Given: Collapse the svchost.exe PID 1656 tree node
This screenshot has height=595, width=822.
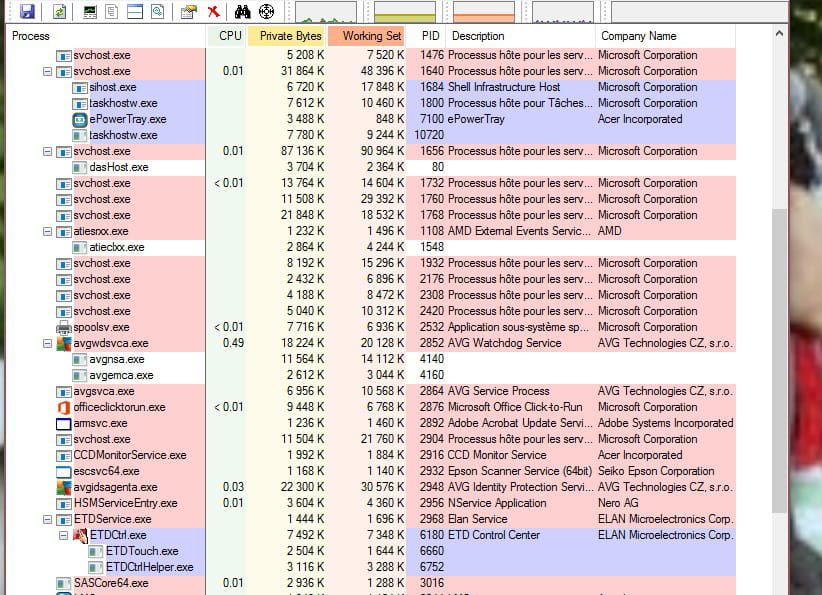Looking at the screenshot, I should tap(47, 152).
